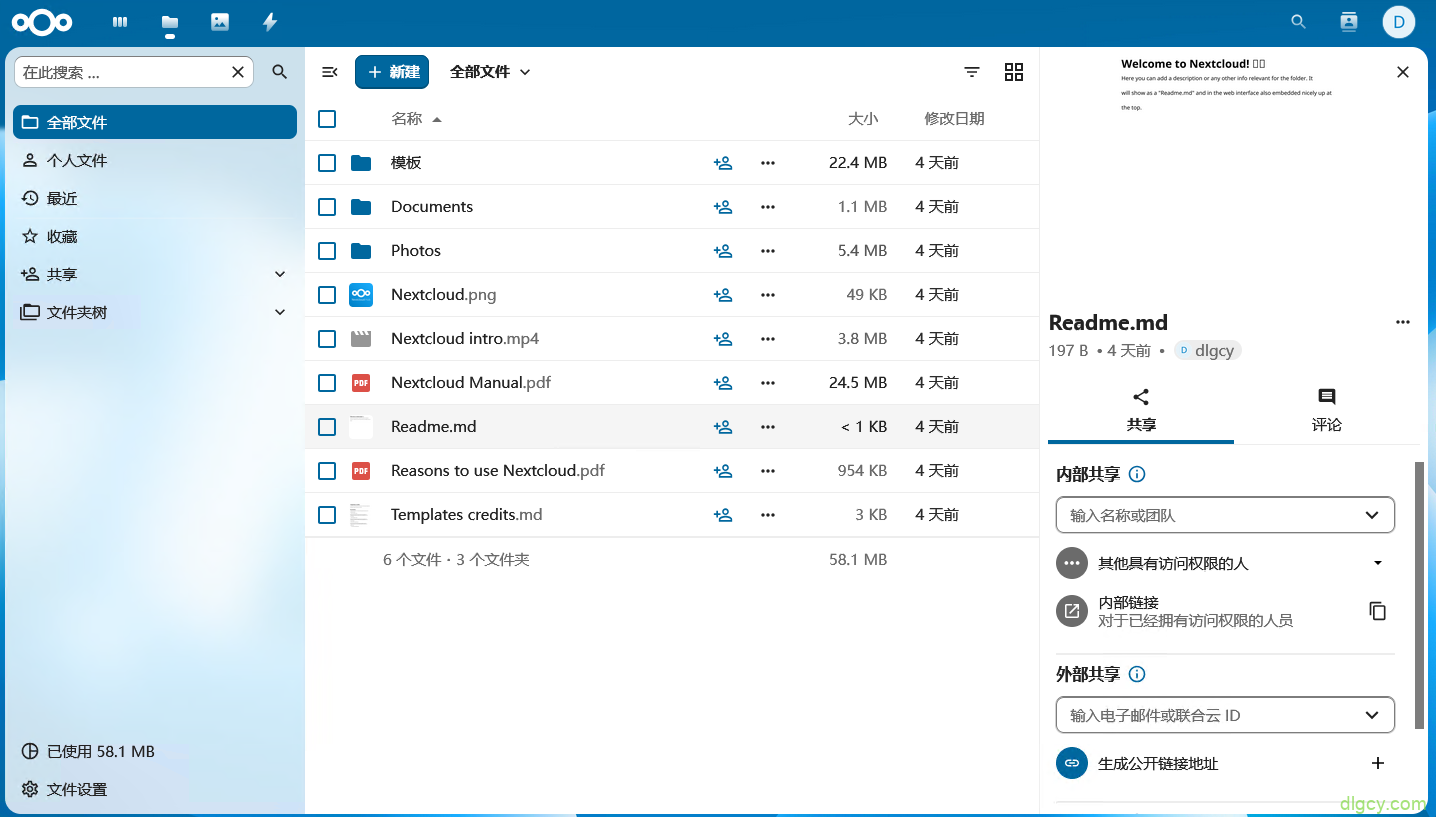Switch to the 评论 tab in sidebar
This screenshot has height=817, width=1436.
[1327, 411]
